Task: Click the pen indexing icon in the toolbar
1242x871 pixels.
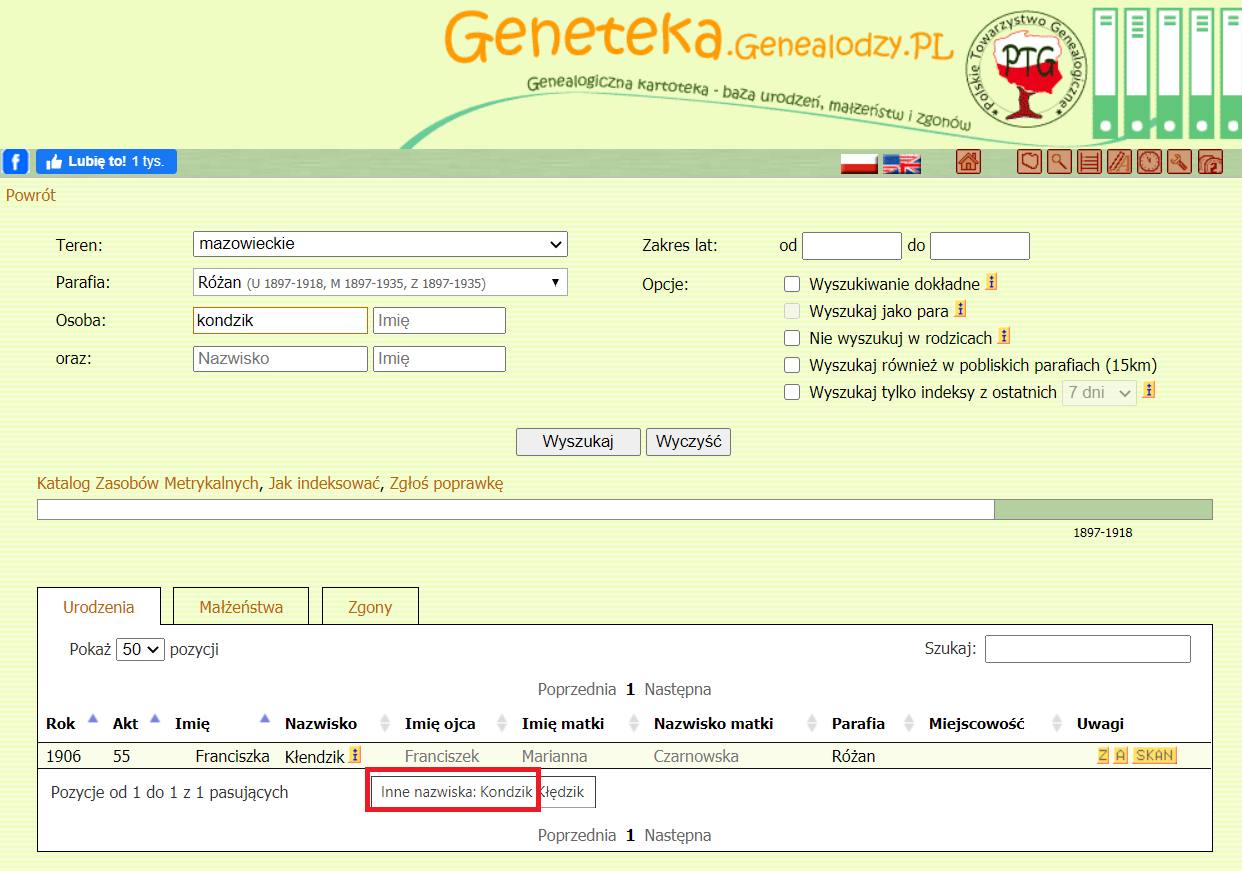Action: click(x=1119, y=161)
